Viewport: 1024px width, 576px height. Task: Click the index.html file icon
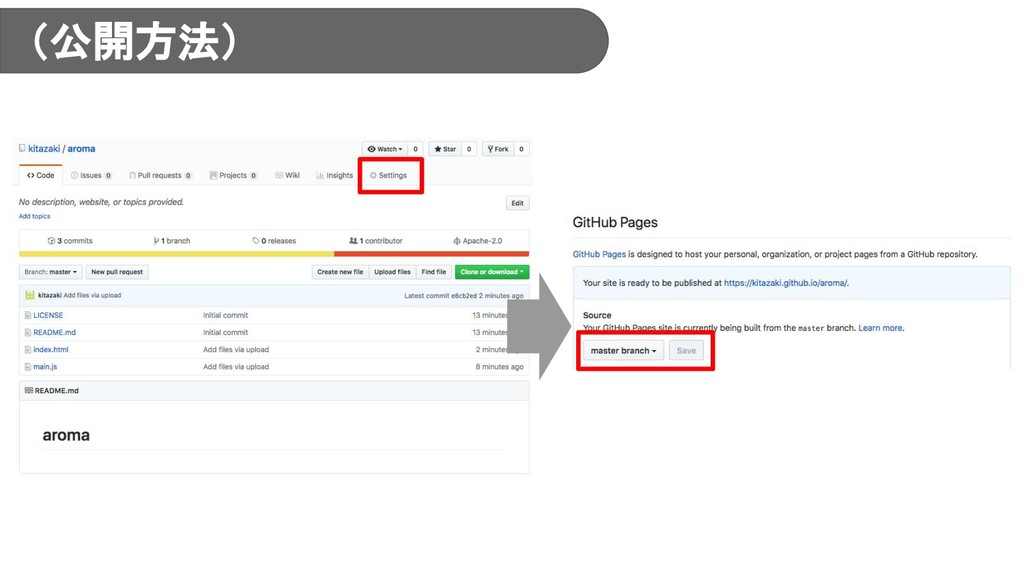click(27, 349)
